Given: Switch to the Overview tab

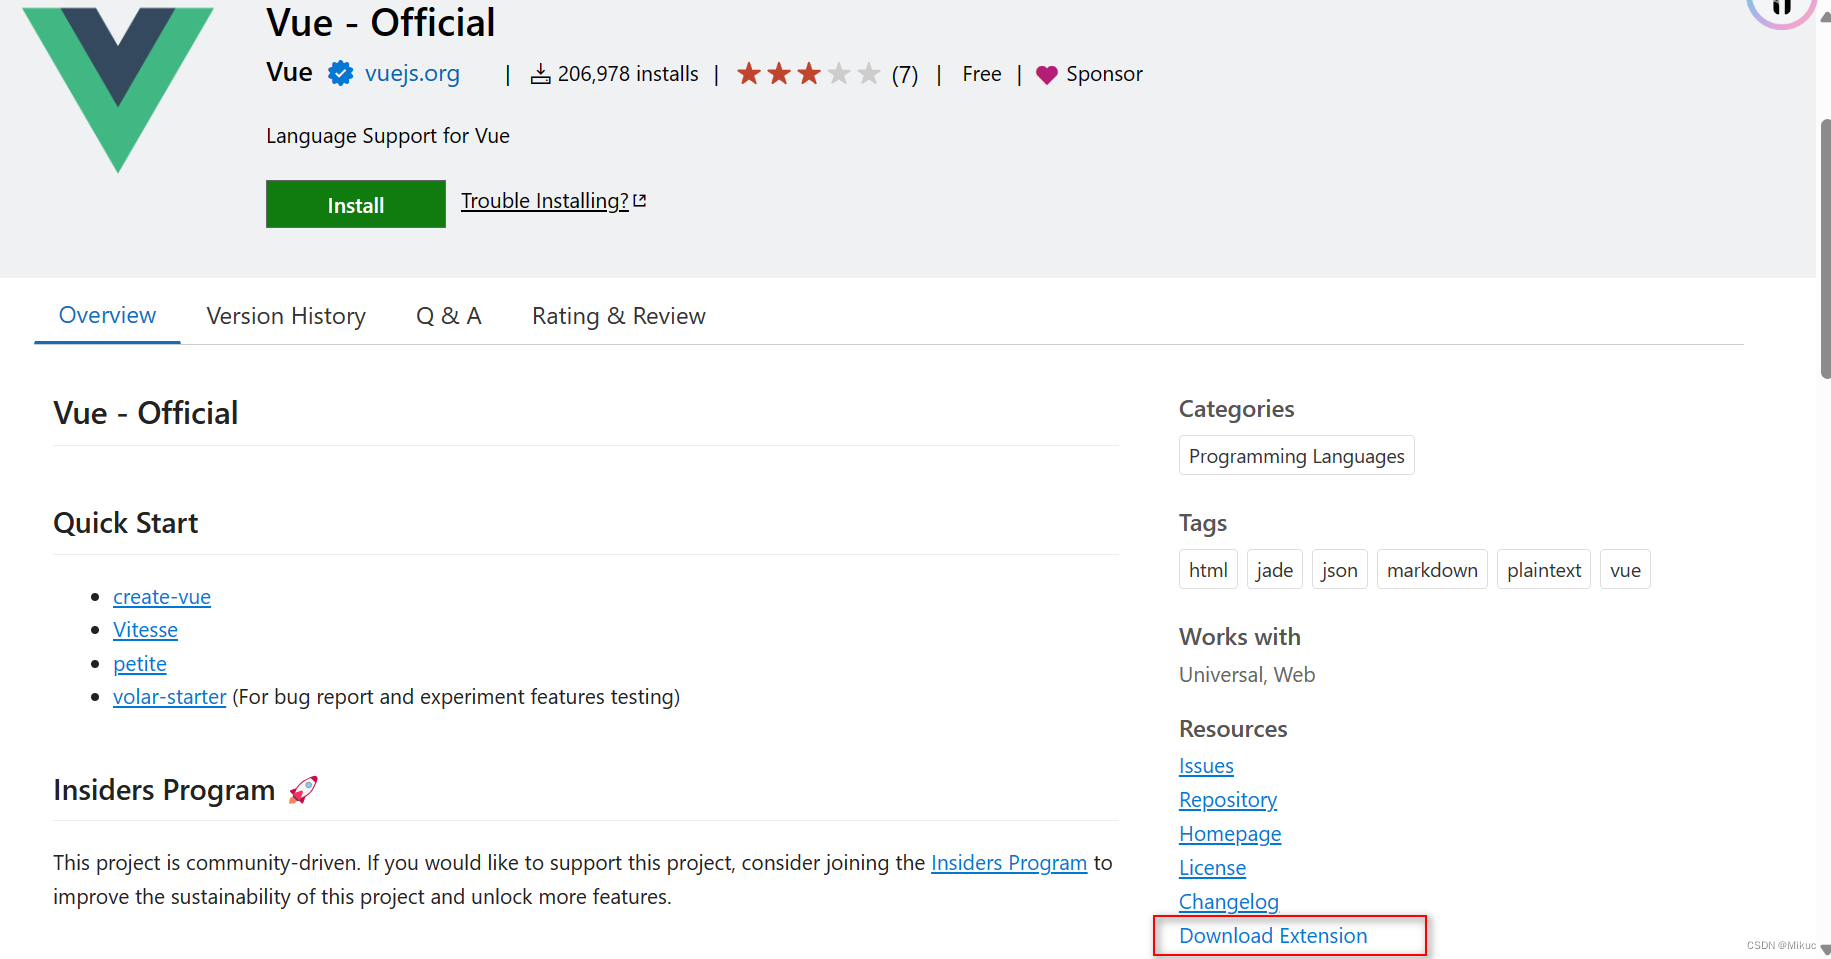Looking at the screenshot, I should point(107,316).
